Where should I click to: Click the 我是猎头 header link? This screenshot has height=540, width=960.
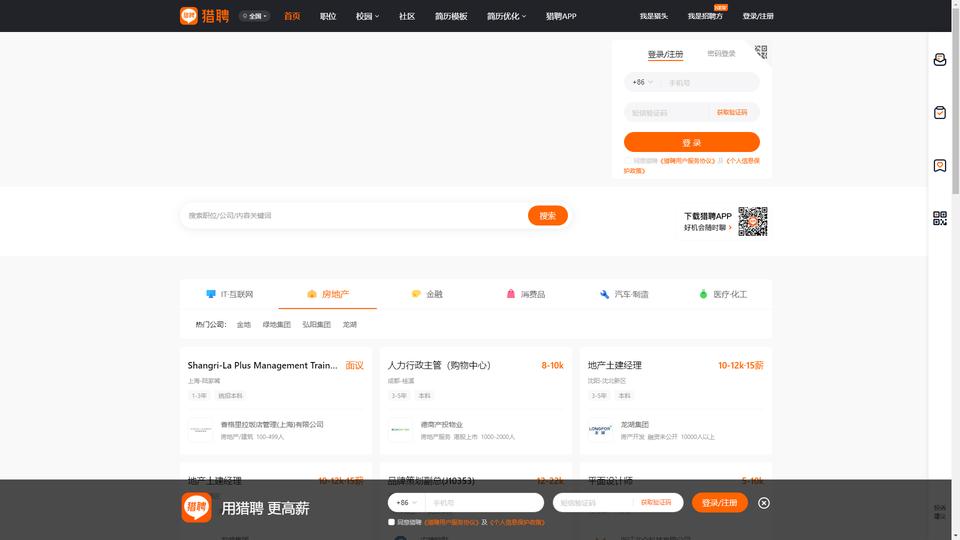click(x=654, y=16)
